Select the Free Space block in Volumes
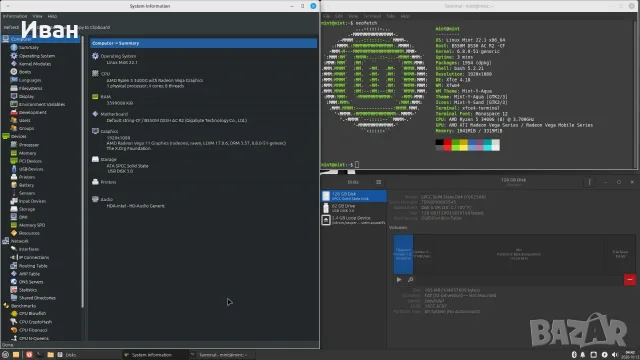This screenshot has width=640, height=360. (x=620, y=254)
